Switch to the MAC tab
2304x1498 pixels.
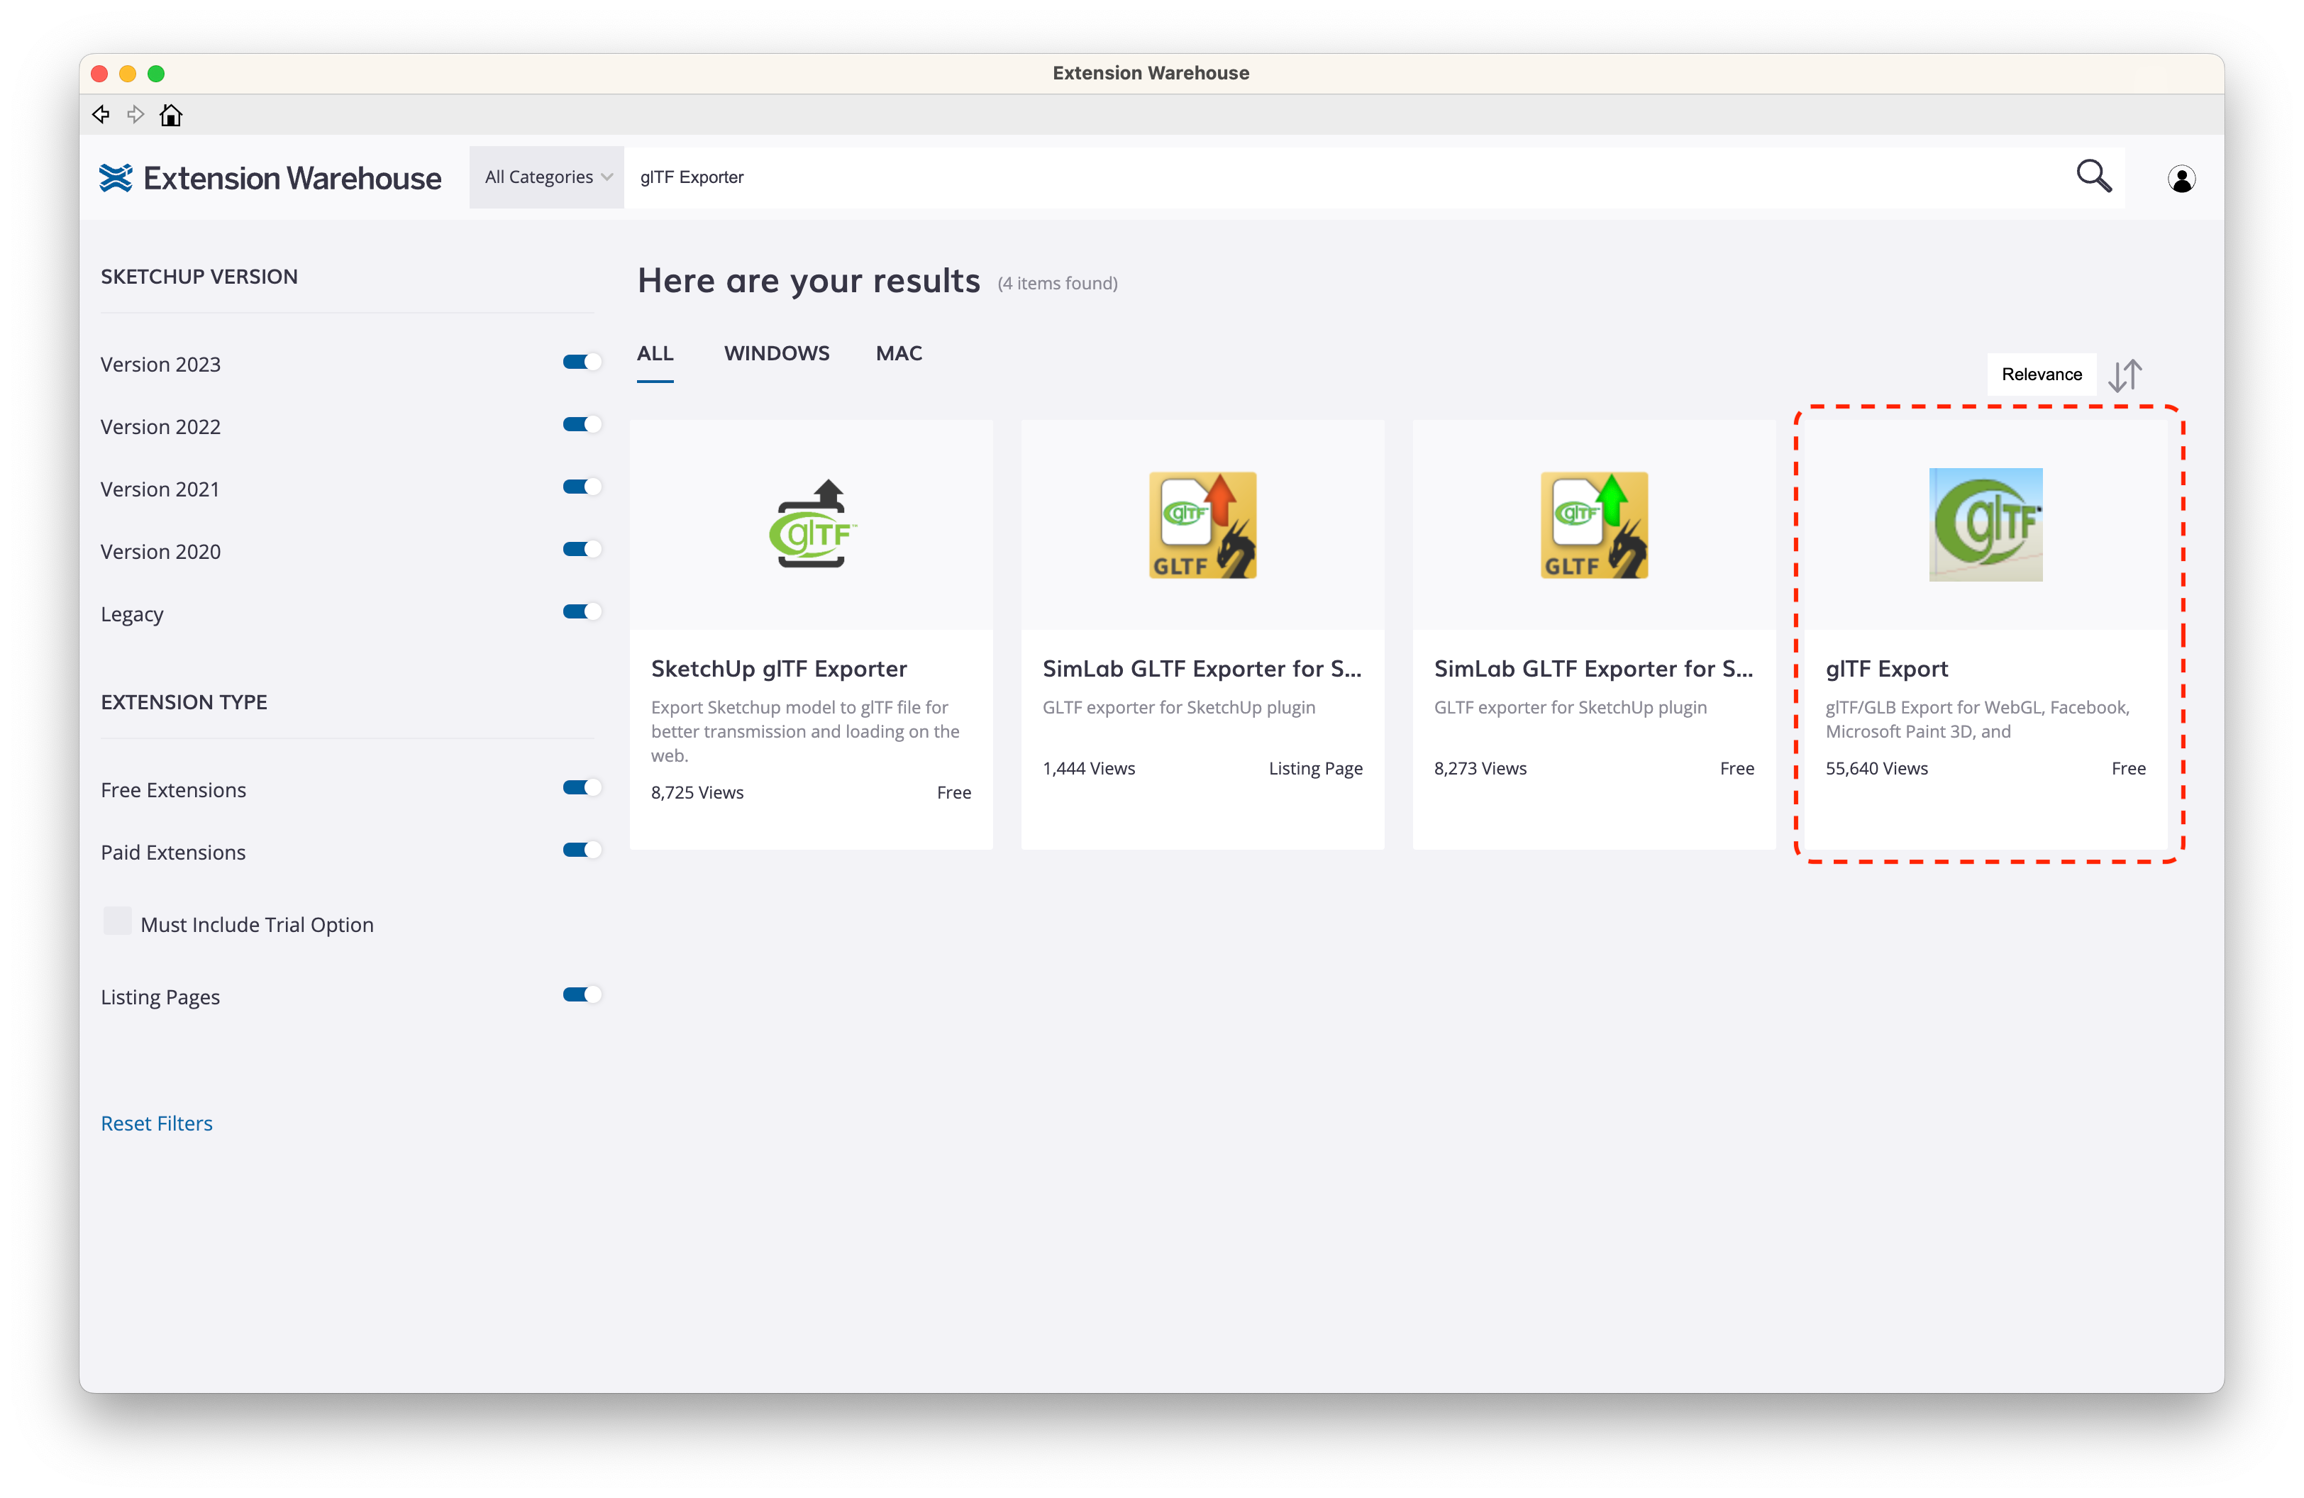point(898,353)
